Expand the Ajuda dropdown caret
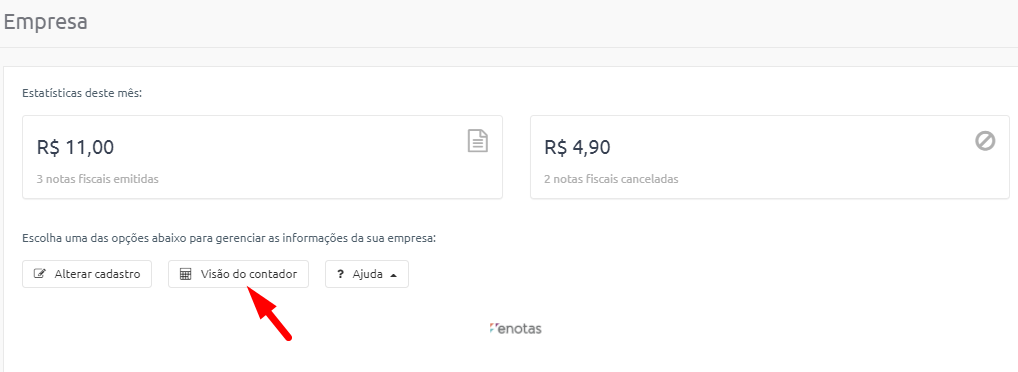The image size is (1018, 372). [x=393, y=275]
